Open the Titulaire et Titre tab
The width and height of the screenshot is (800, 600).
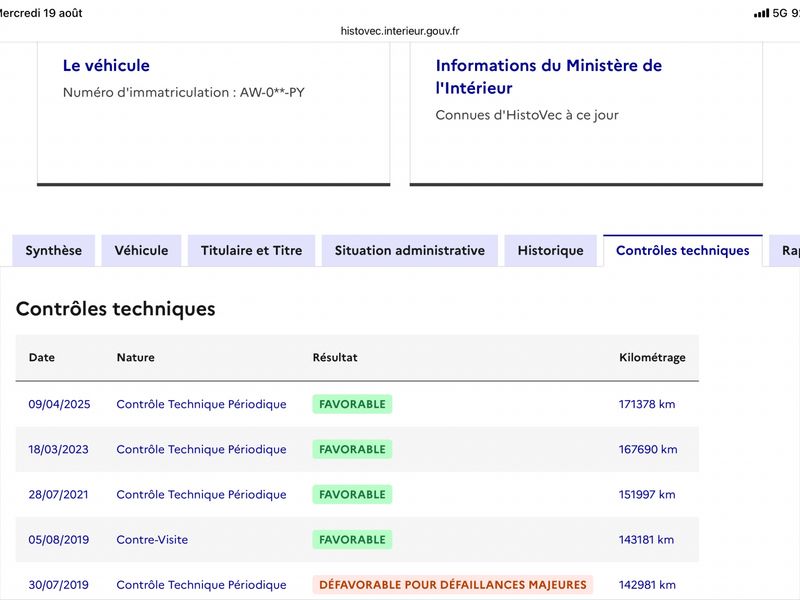pos(252,251)
